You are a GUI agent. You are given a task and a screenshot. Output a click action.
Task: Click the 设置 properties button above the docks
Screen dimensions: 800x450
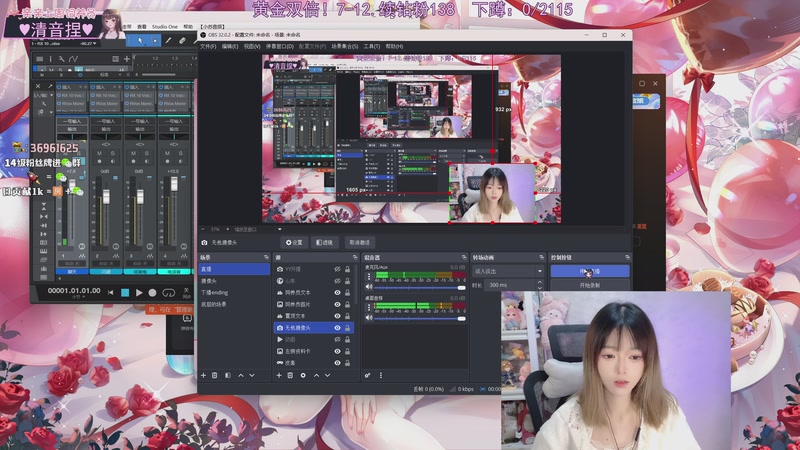click(x=294, y=242)
